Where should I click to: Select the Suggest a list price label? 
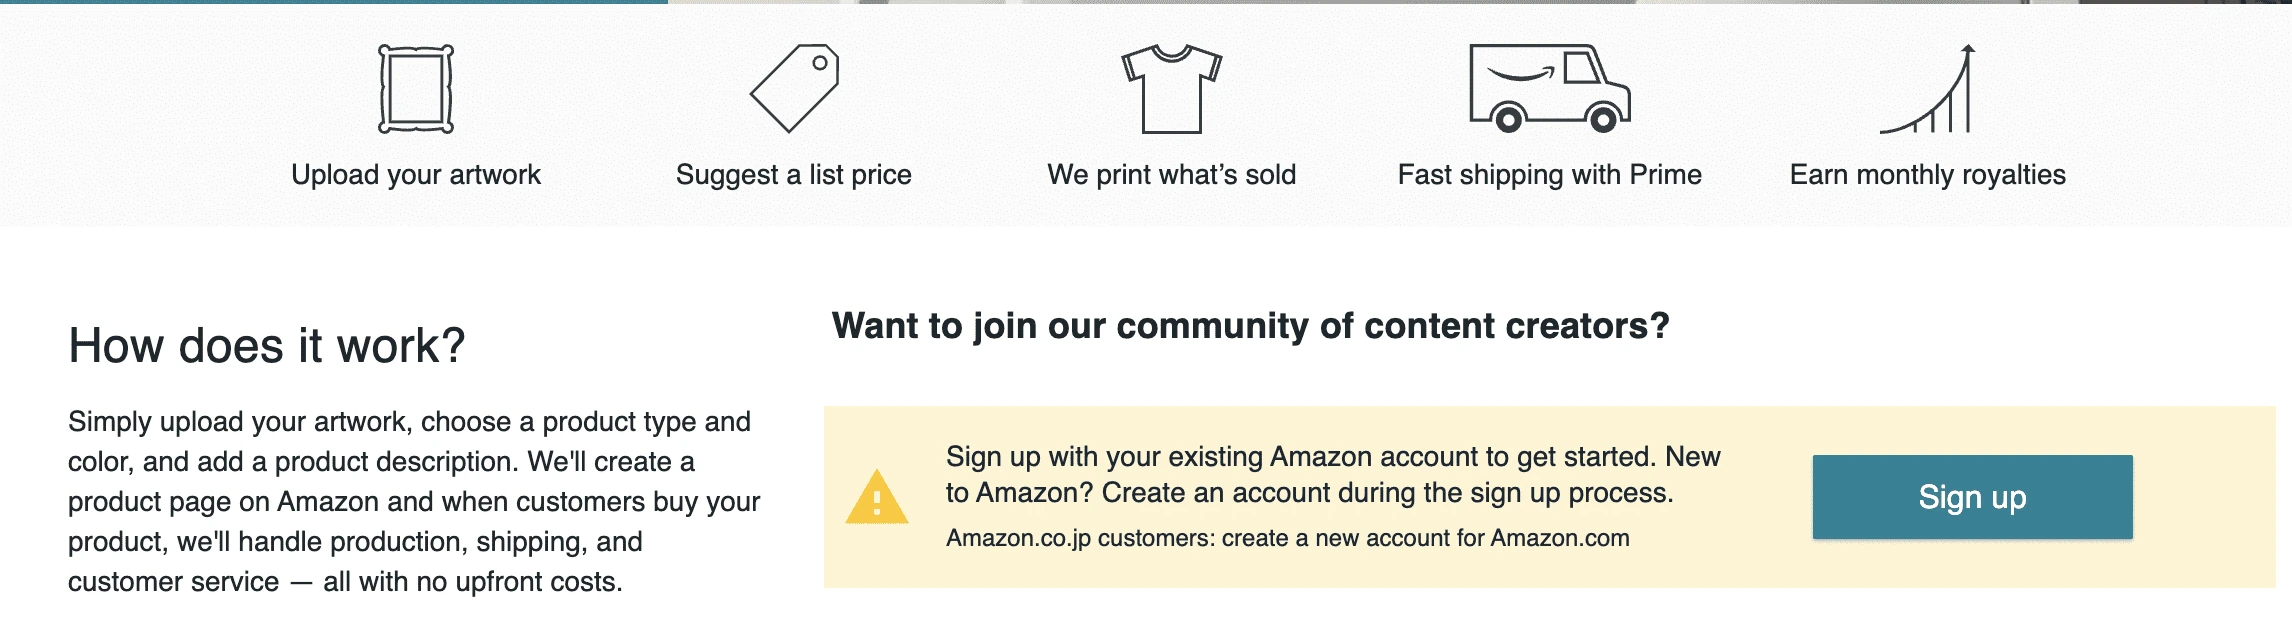pos(794,175)
